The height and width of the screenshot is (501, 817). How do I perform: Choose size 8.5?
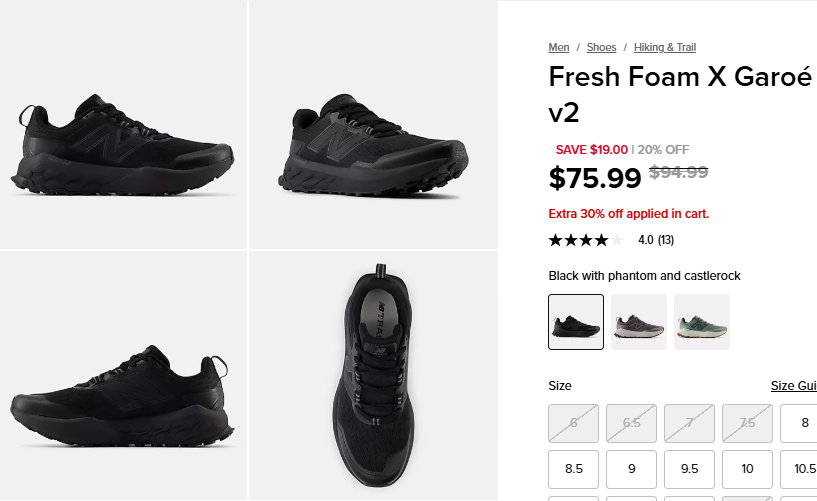[574, 469]
